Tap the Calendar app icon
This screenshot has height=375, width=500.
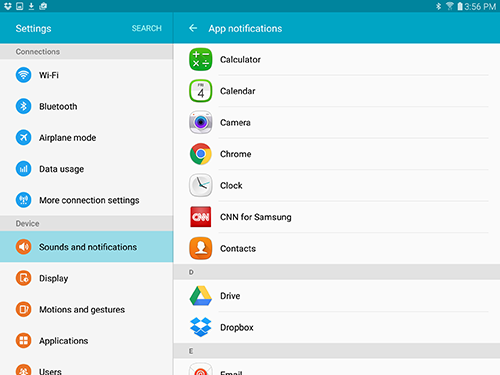click(x=201, y=91)
